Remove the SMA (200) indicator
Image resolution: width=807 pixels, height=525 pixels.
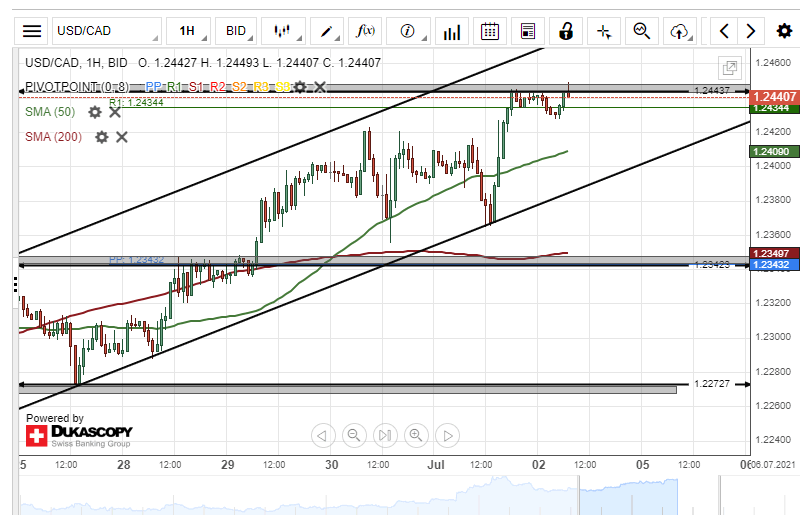pyautogui.click(x=122, y=136)
